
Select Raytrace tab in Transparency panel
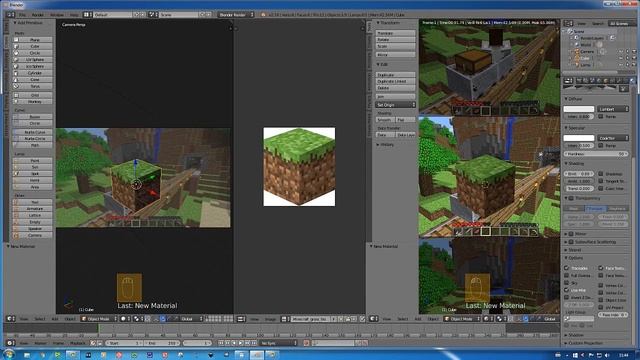point(617,209)
